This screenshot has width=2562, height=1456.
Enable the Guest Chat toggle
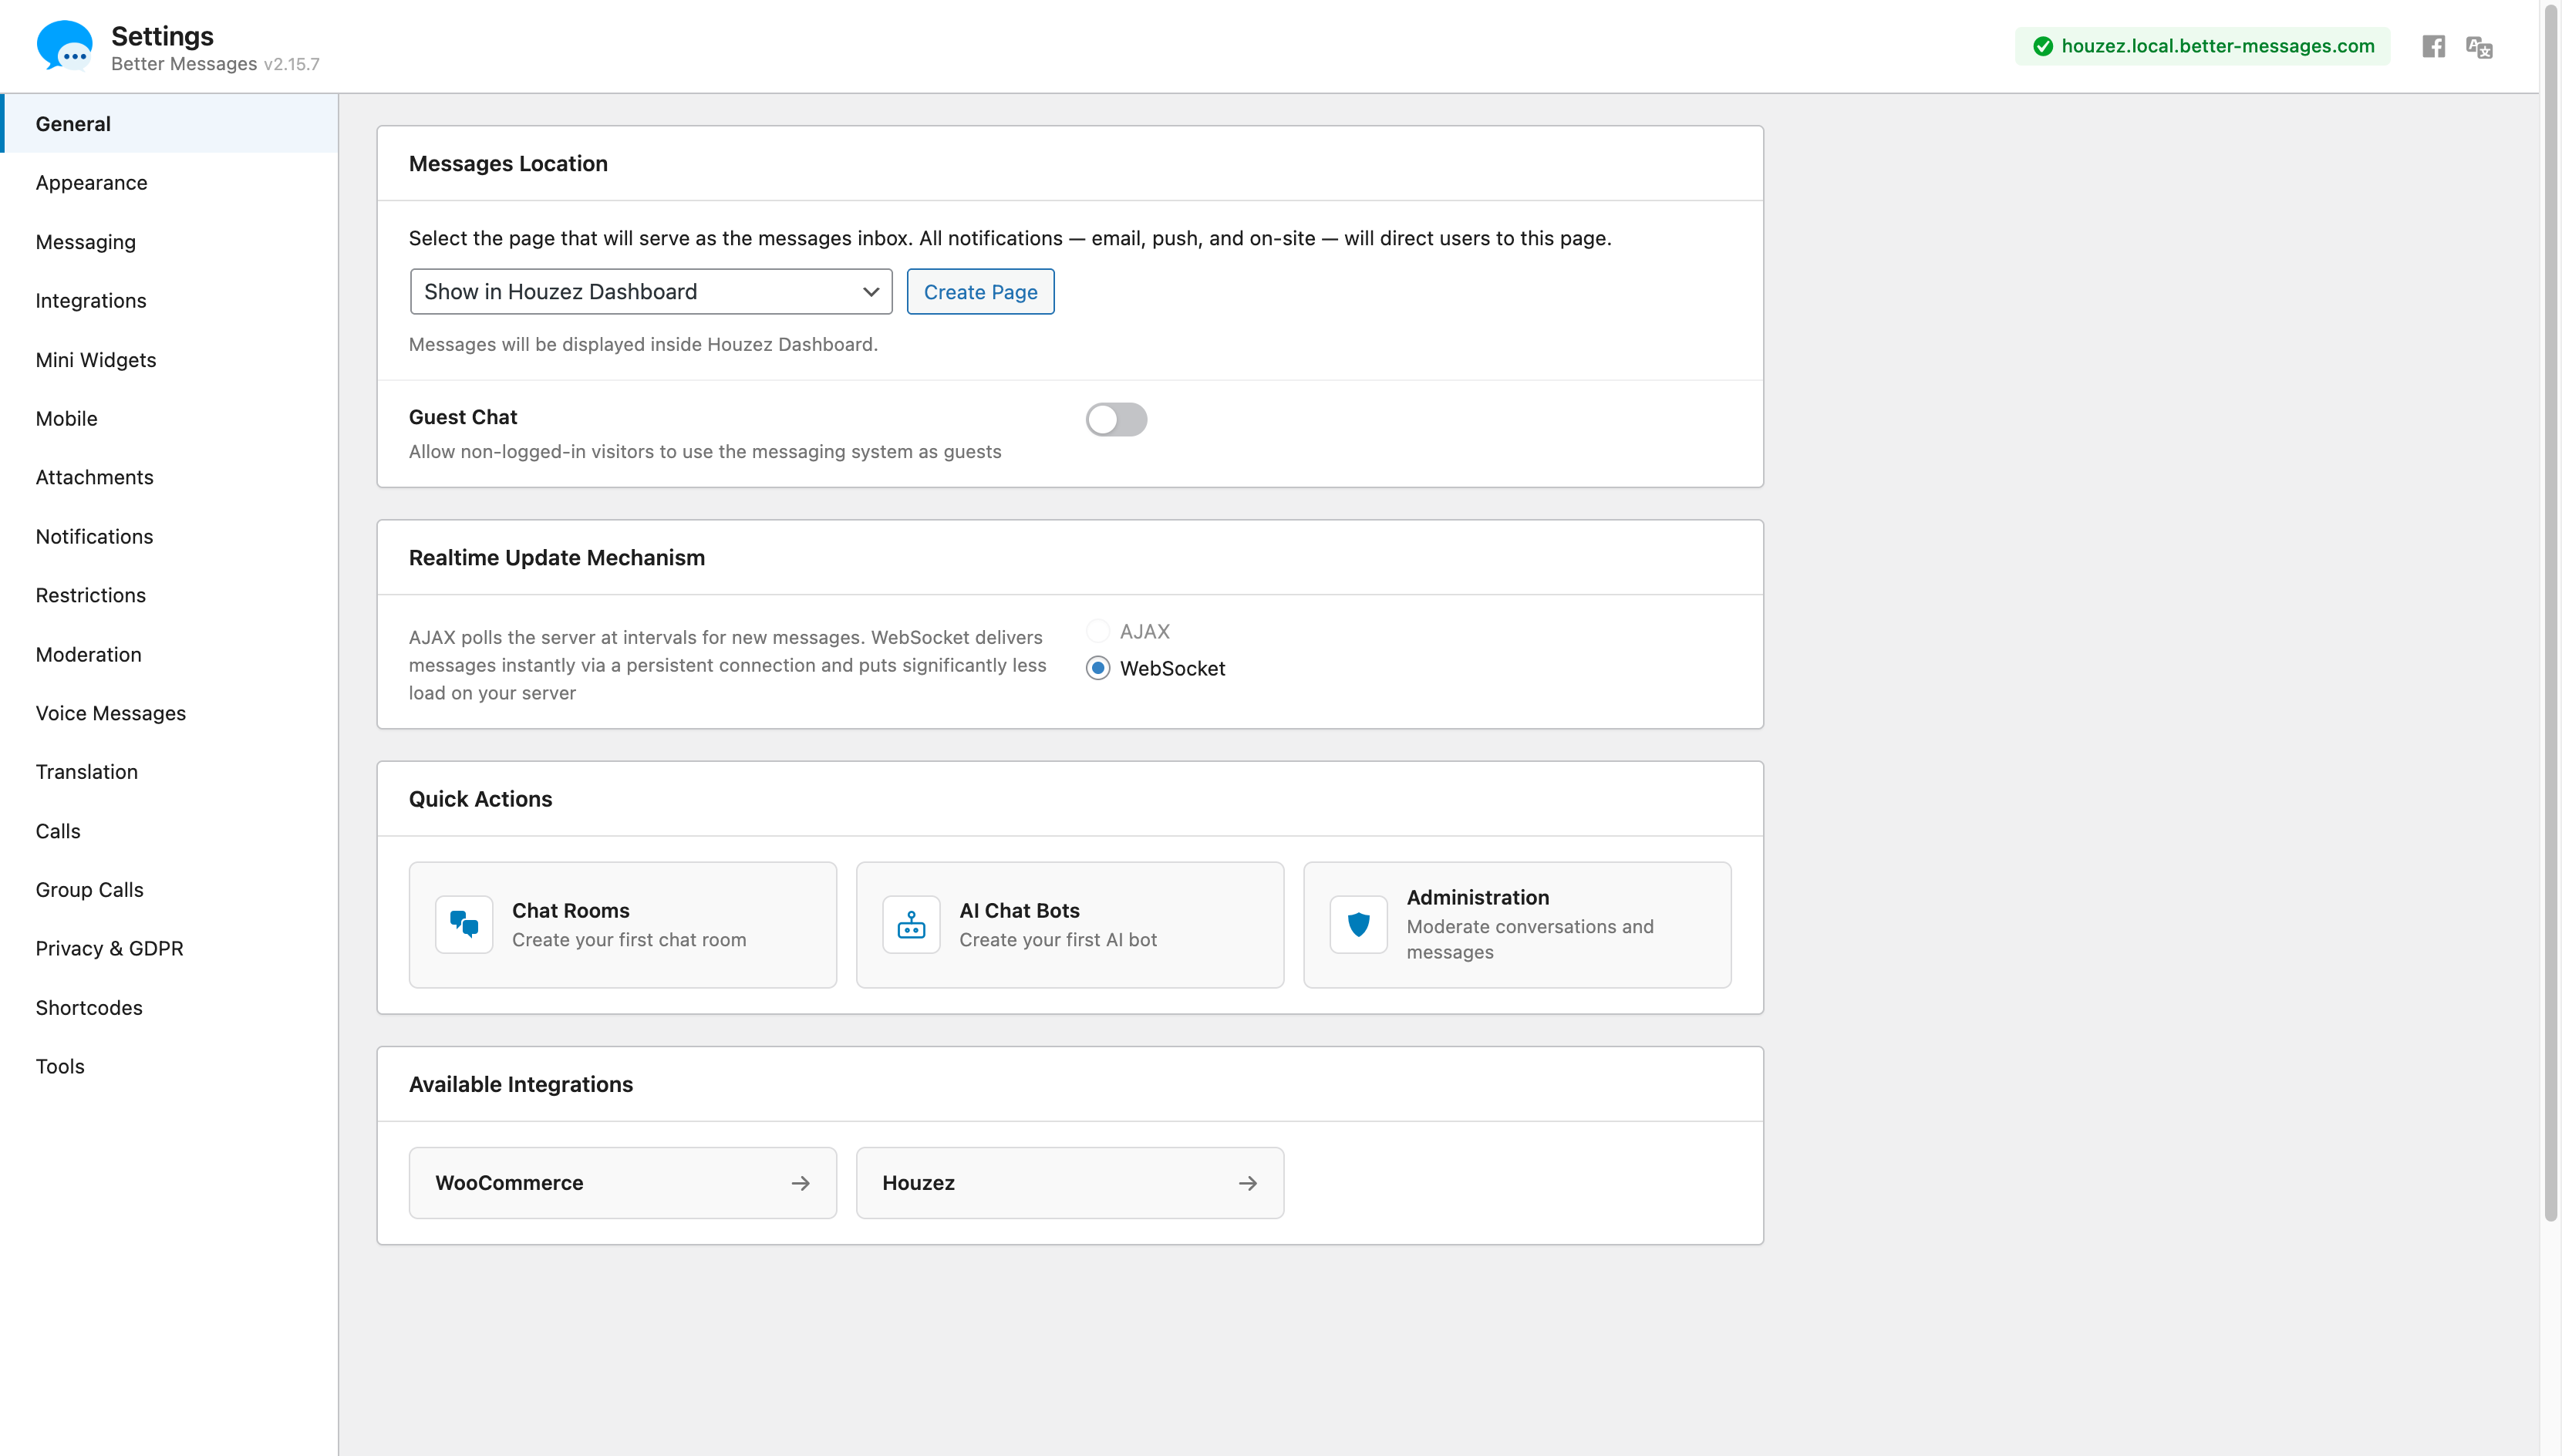tap(1116, 419)
